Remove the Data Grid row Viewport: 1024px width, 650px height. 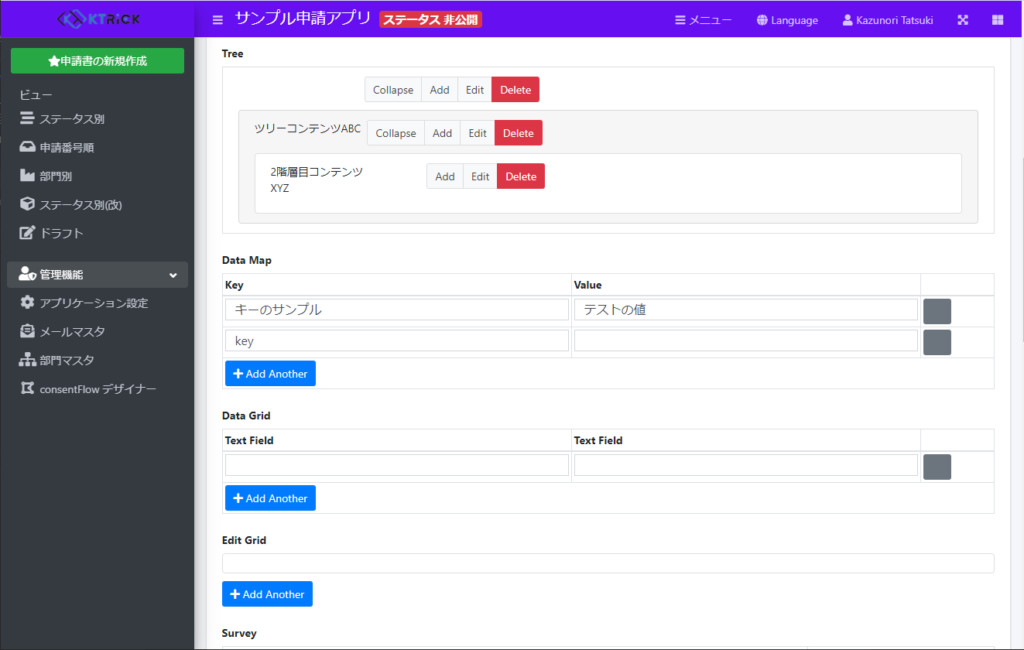[937, 467]
